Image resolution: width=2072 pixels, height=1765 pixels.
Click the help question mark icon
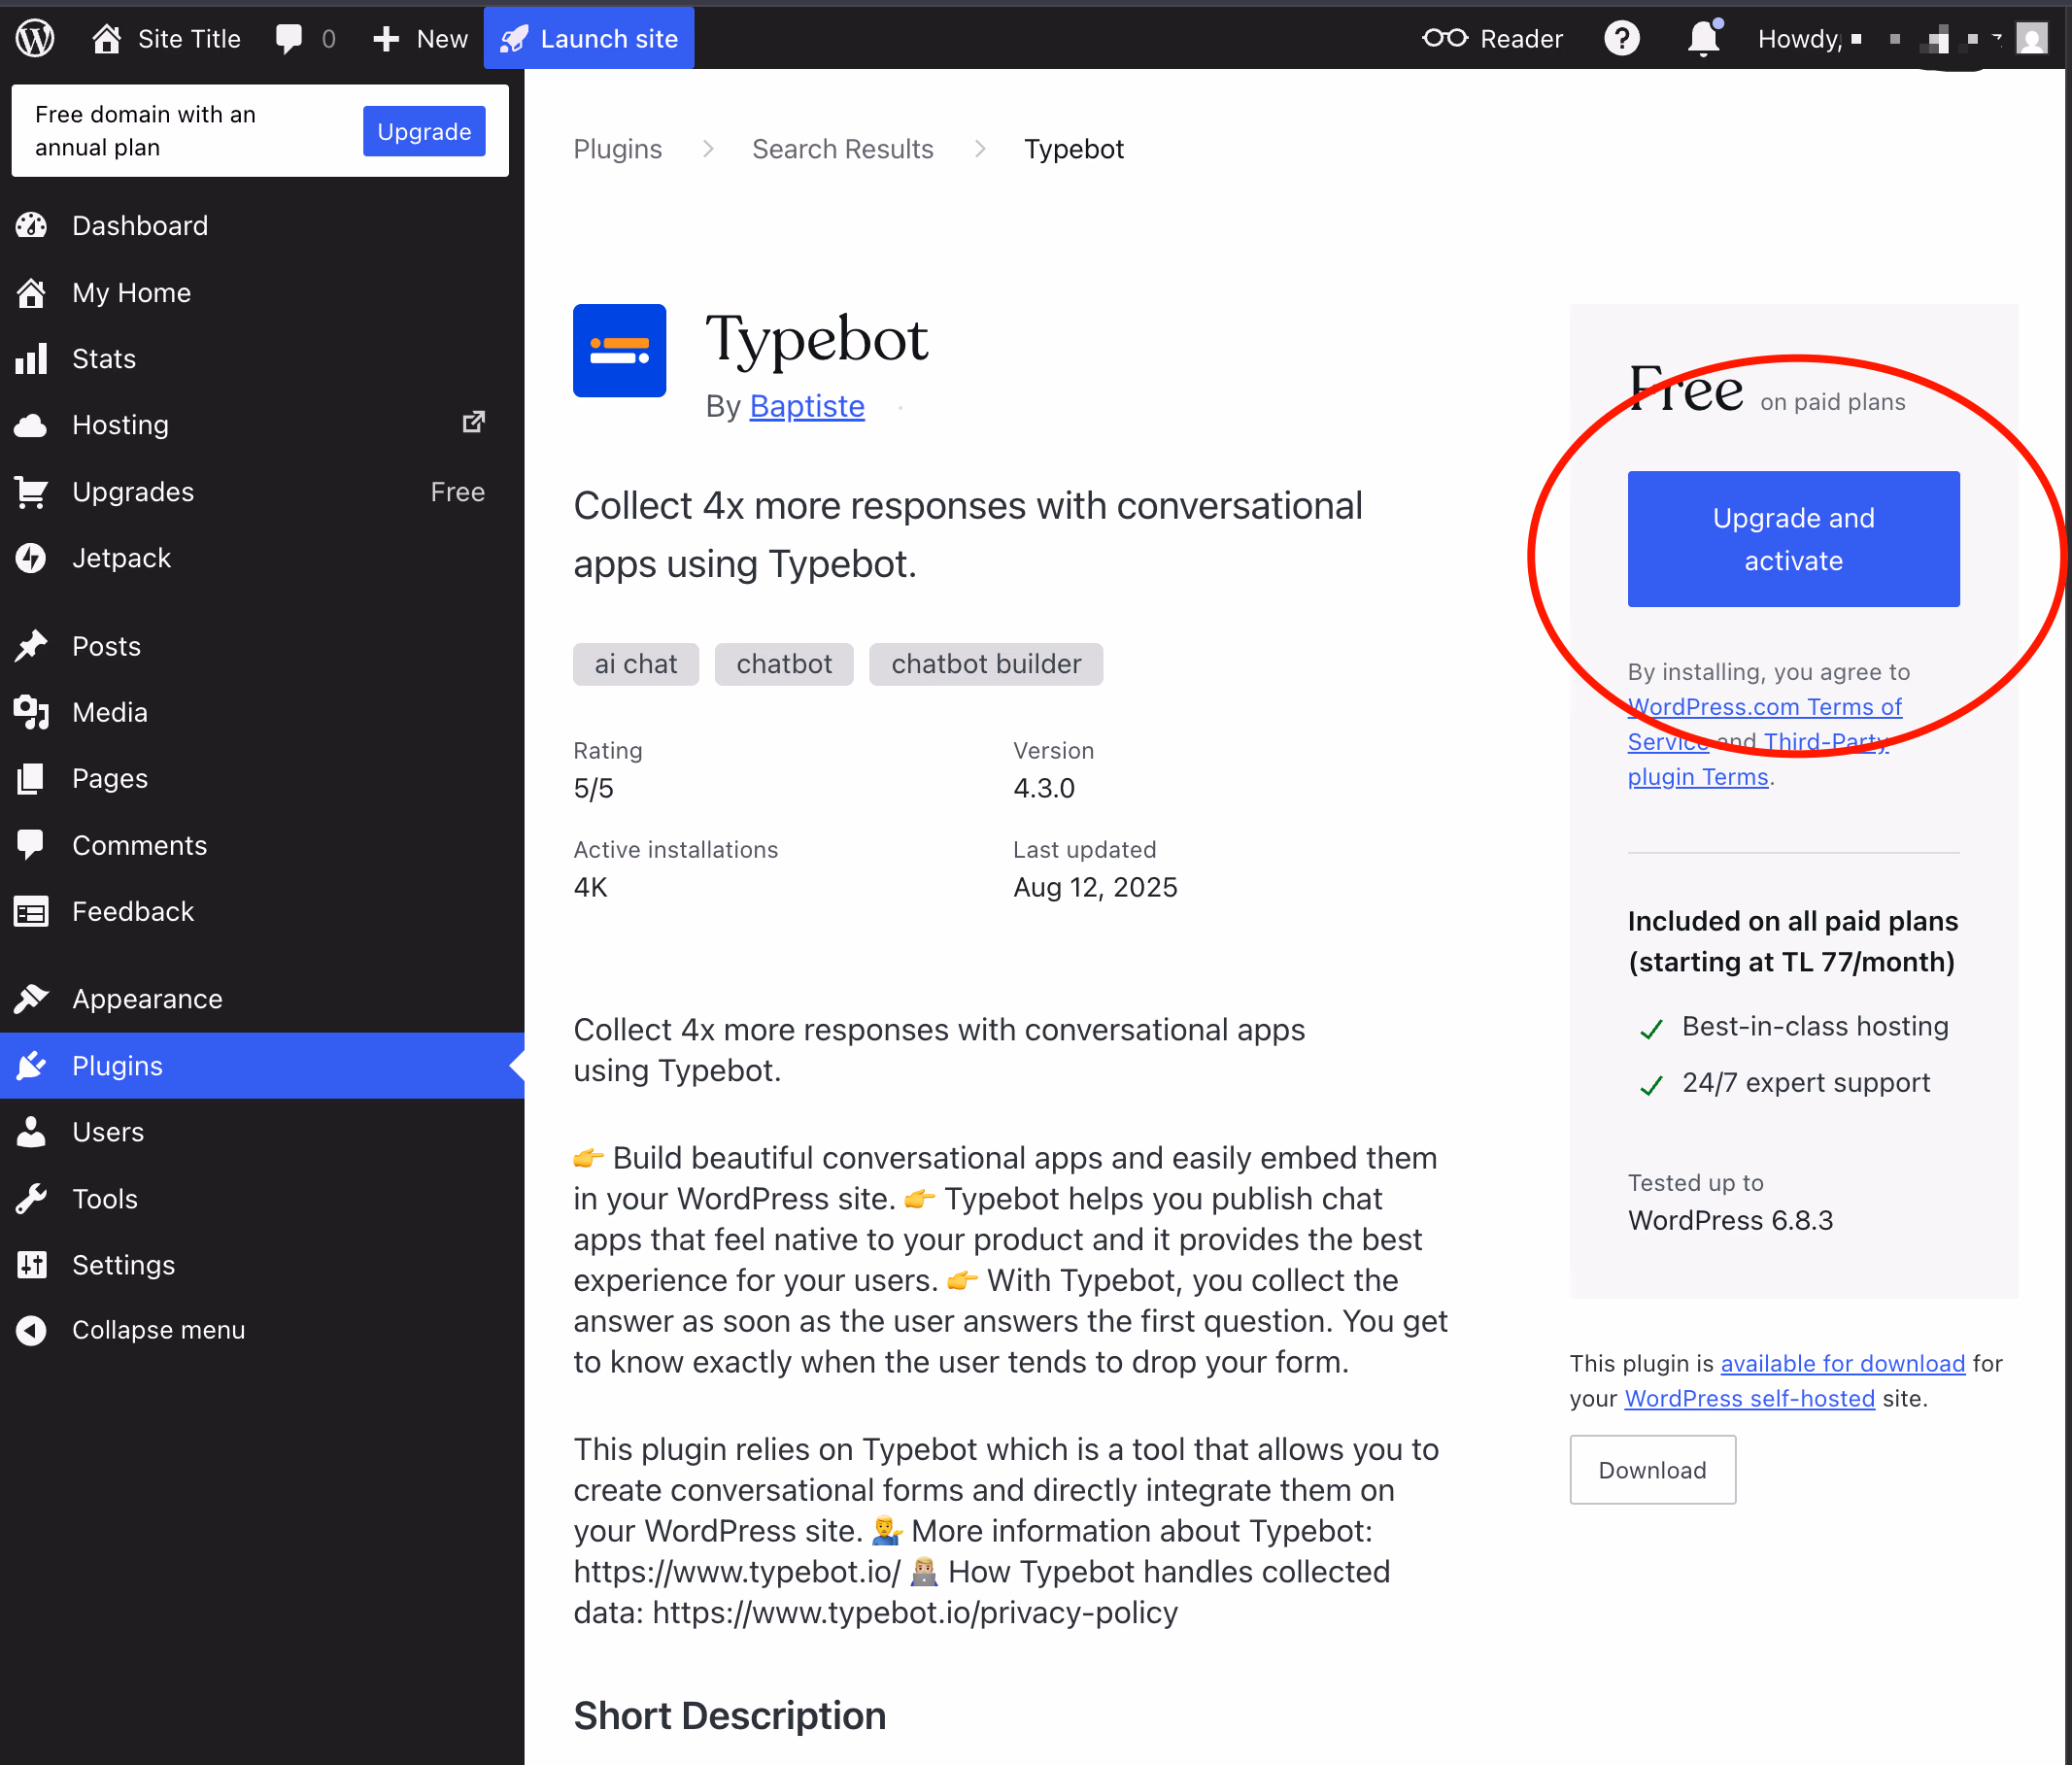pos(1621,39)
